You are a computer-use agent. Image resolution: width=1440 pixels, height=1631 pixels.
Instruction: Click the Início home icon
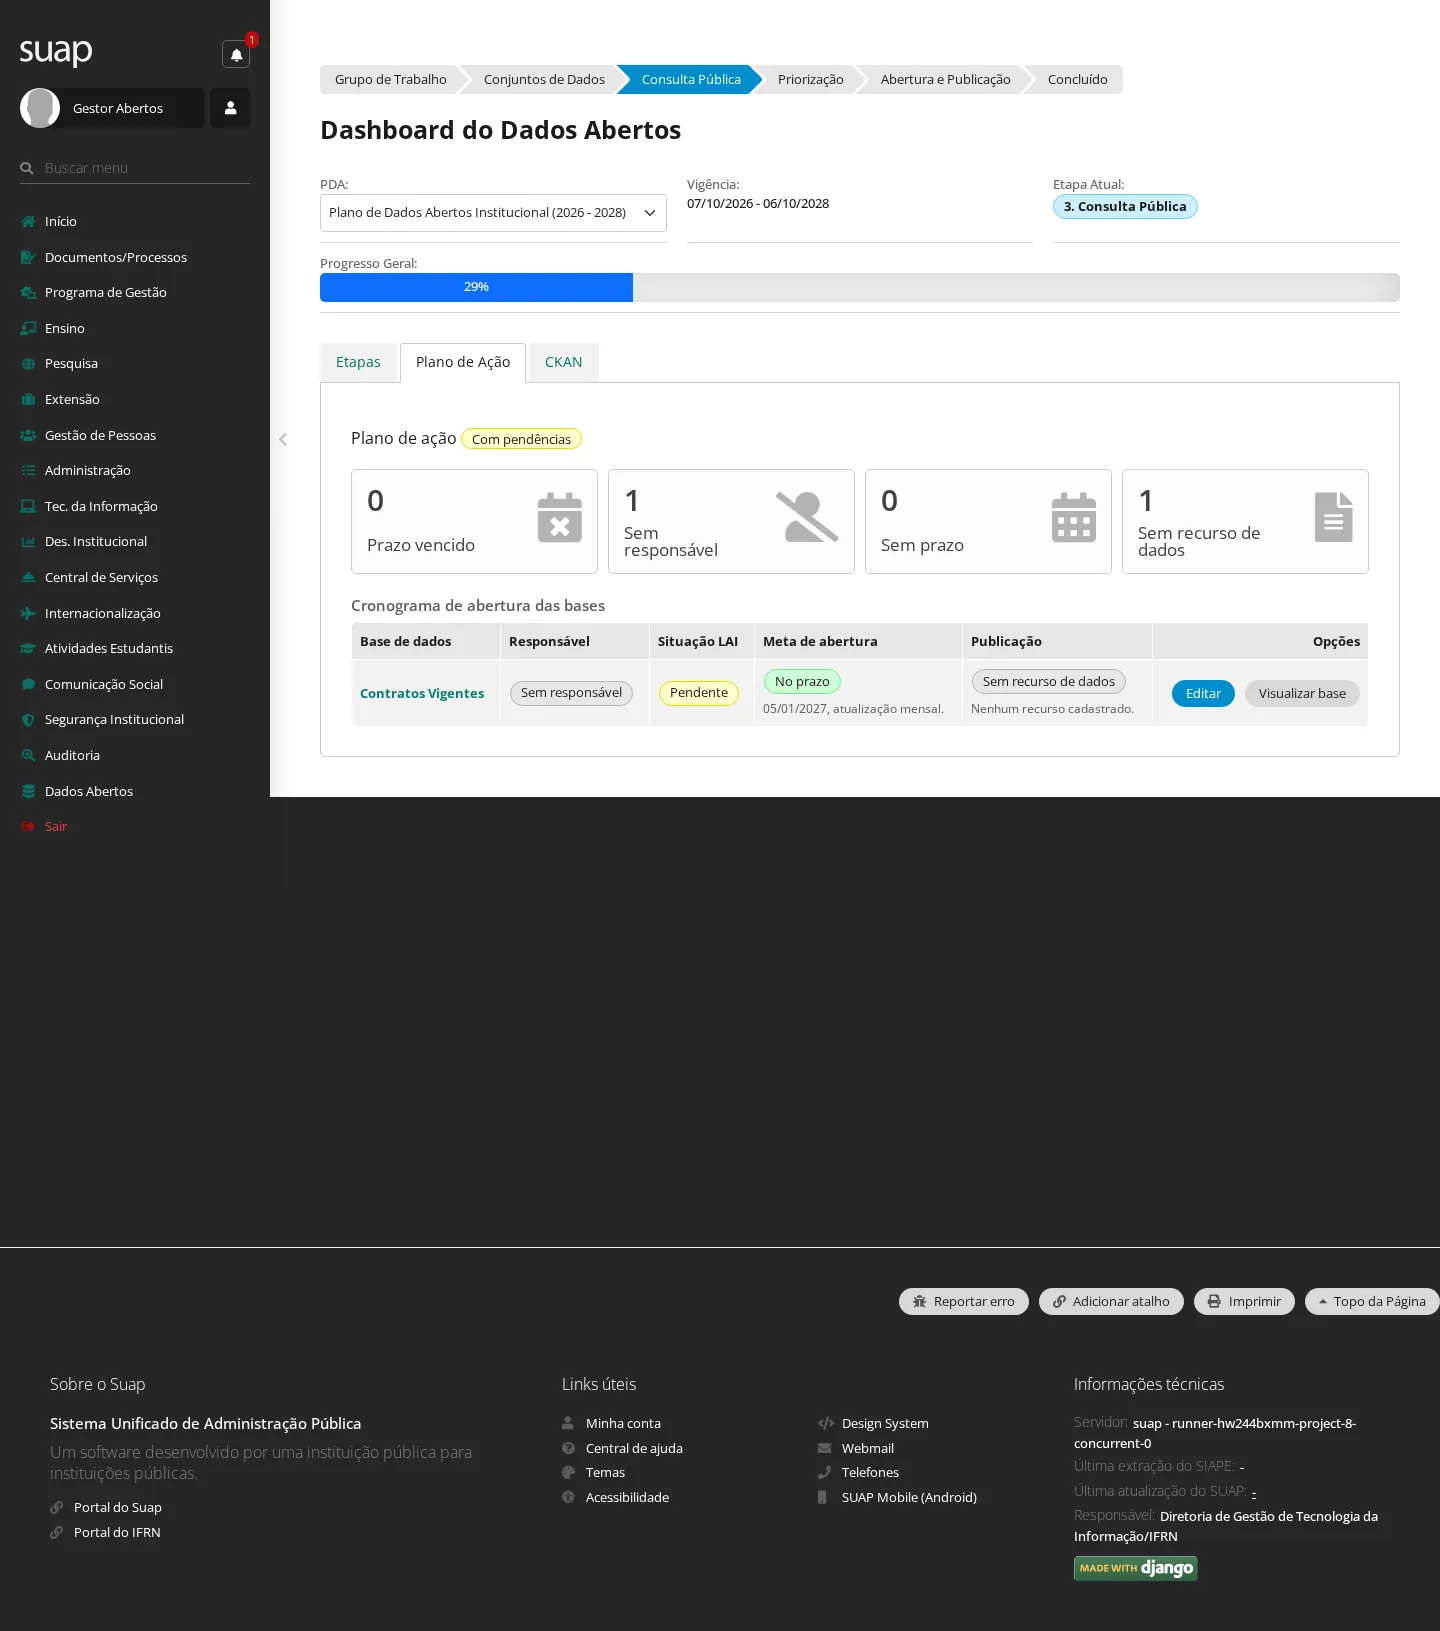[28, 222]
